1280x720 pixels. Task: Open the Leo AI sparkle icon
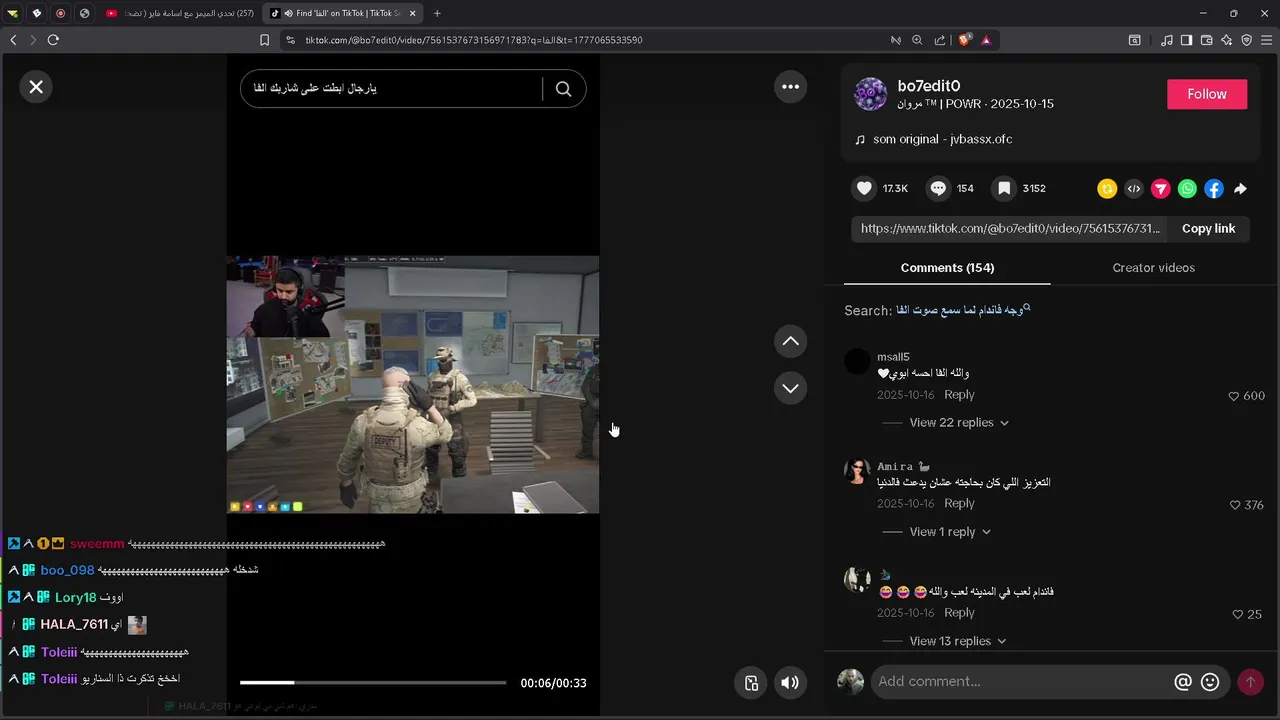tap(1226, 40)
